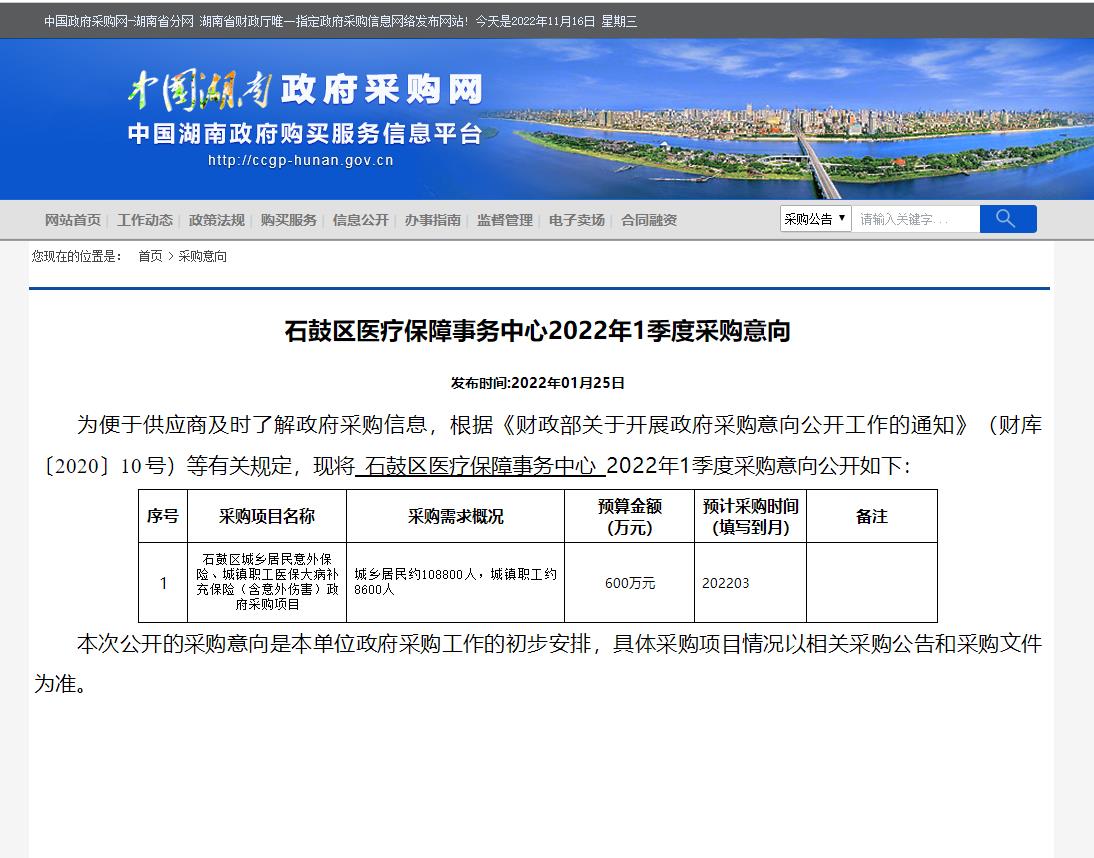
Task: Click the row number 1 cell
Action: pos(163,582)
